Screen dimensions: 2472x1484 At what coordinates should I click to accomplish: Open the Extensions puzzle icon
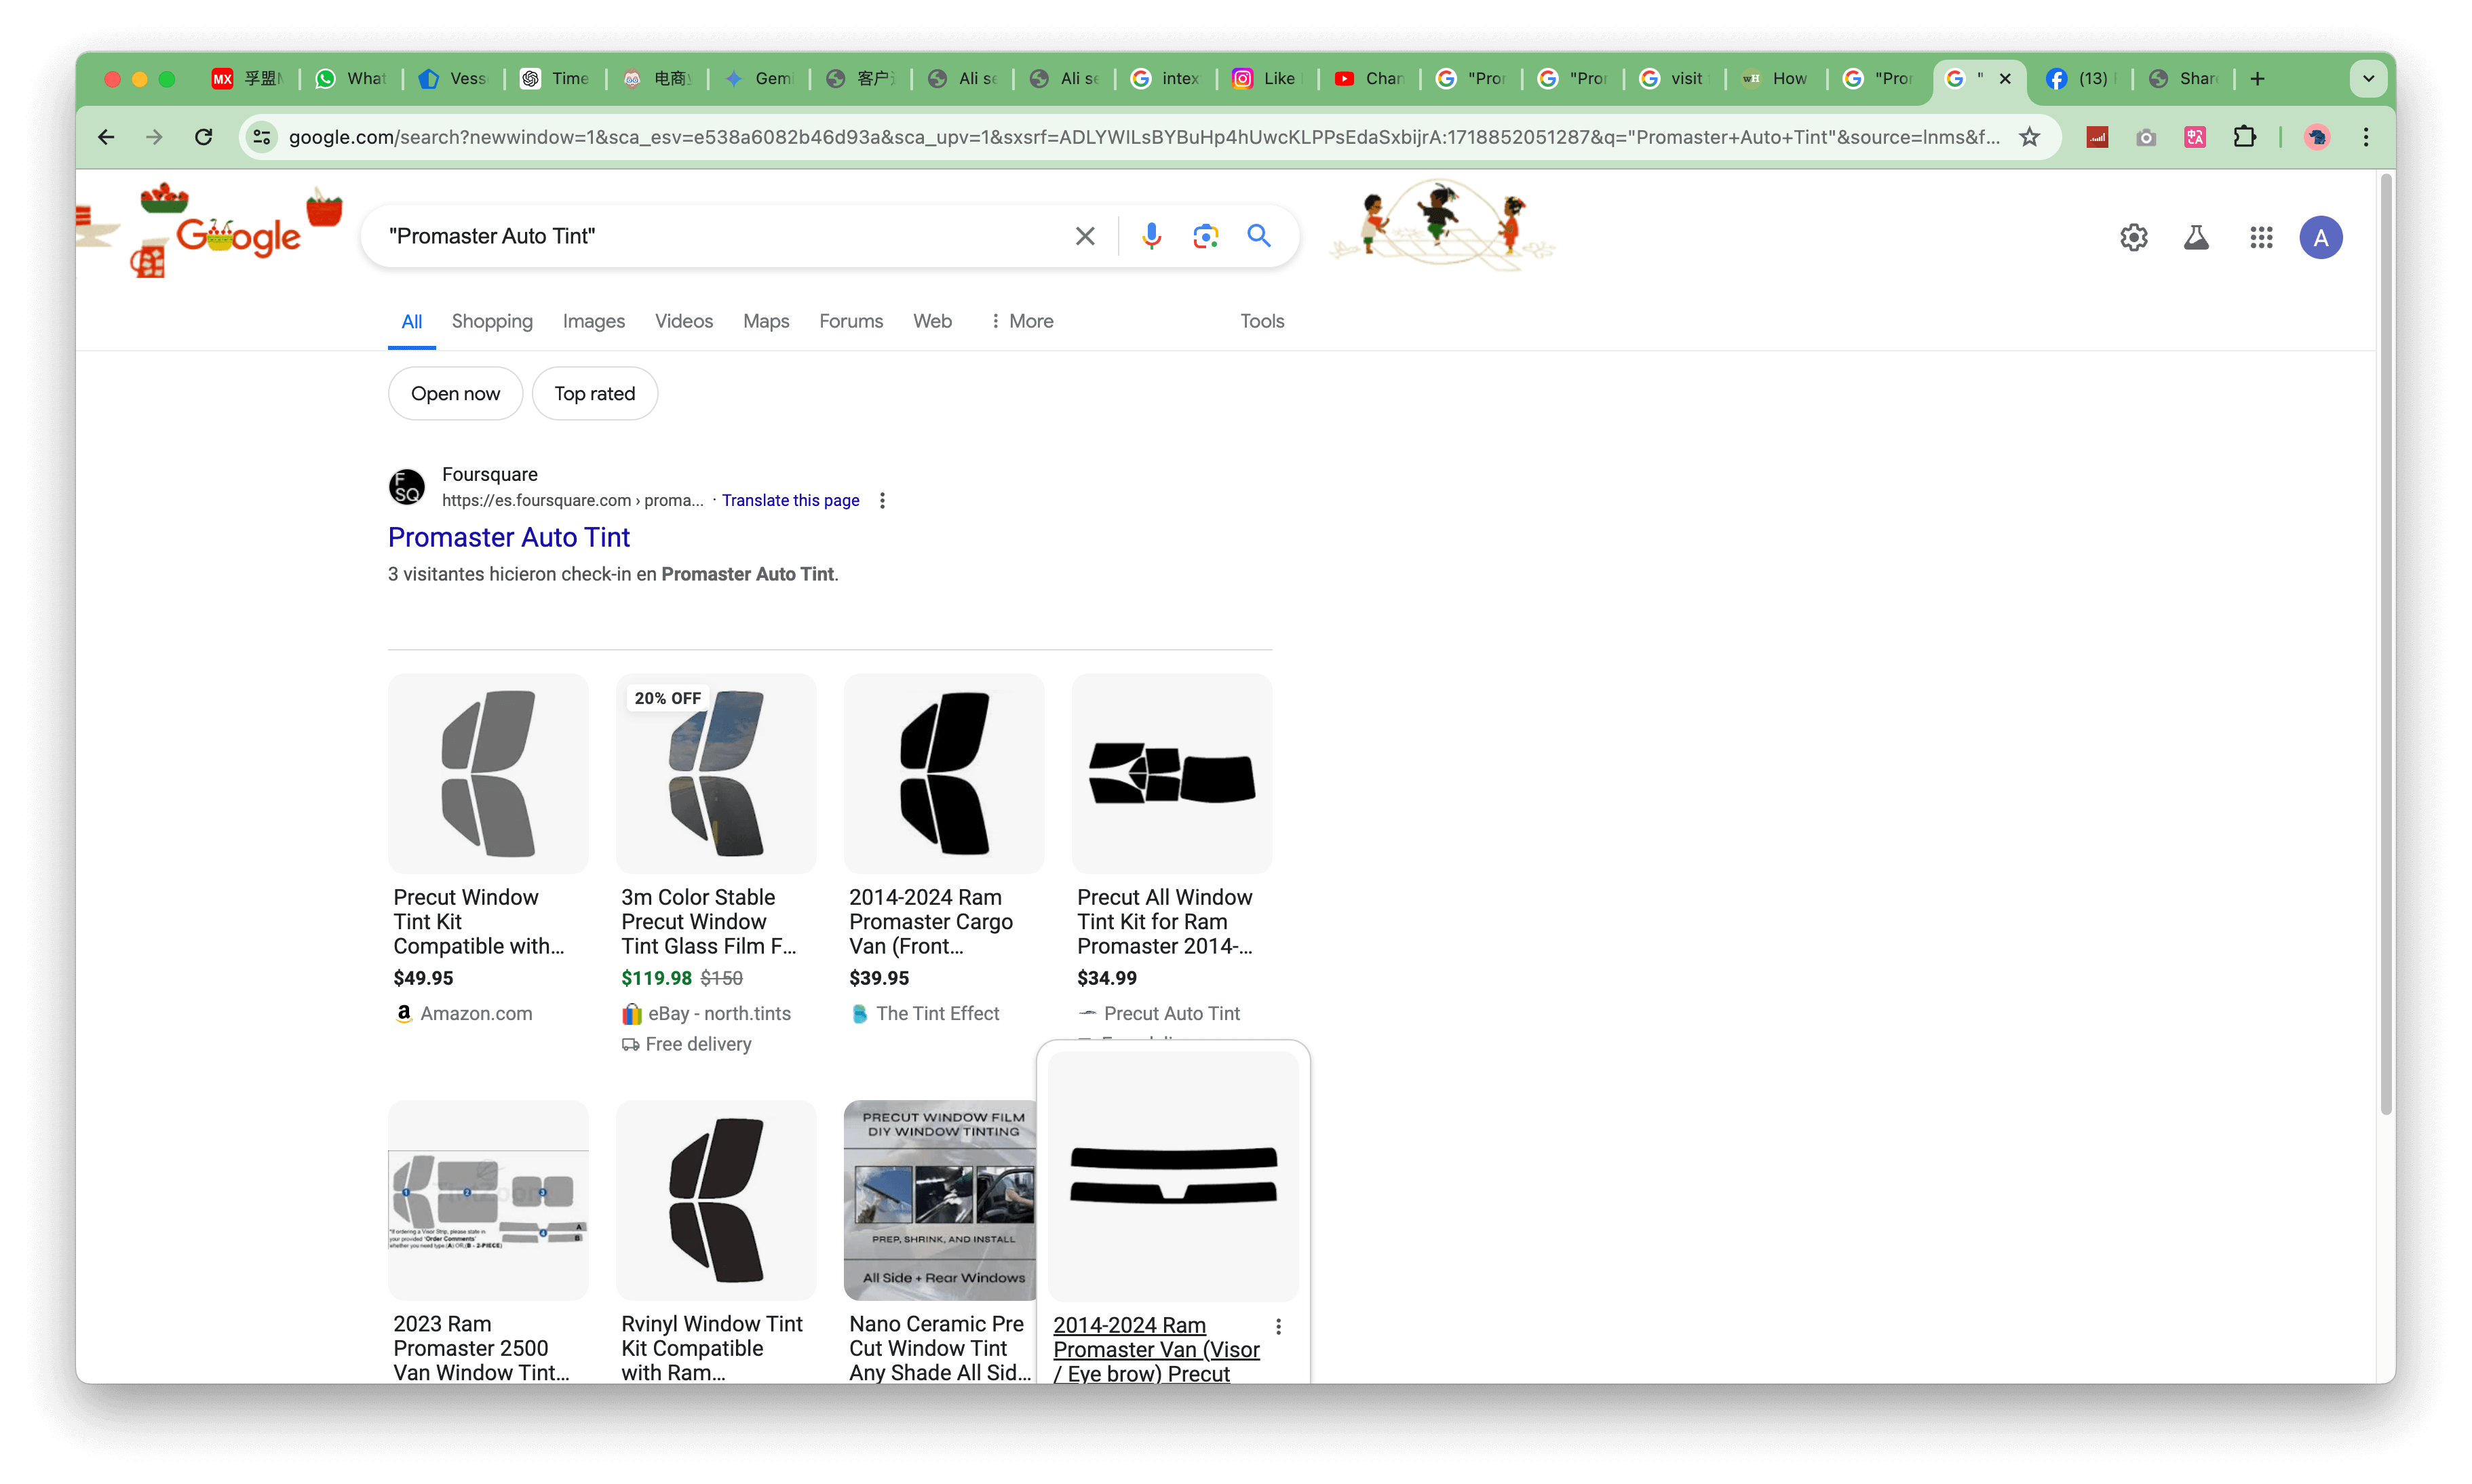2245,137
